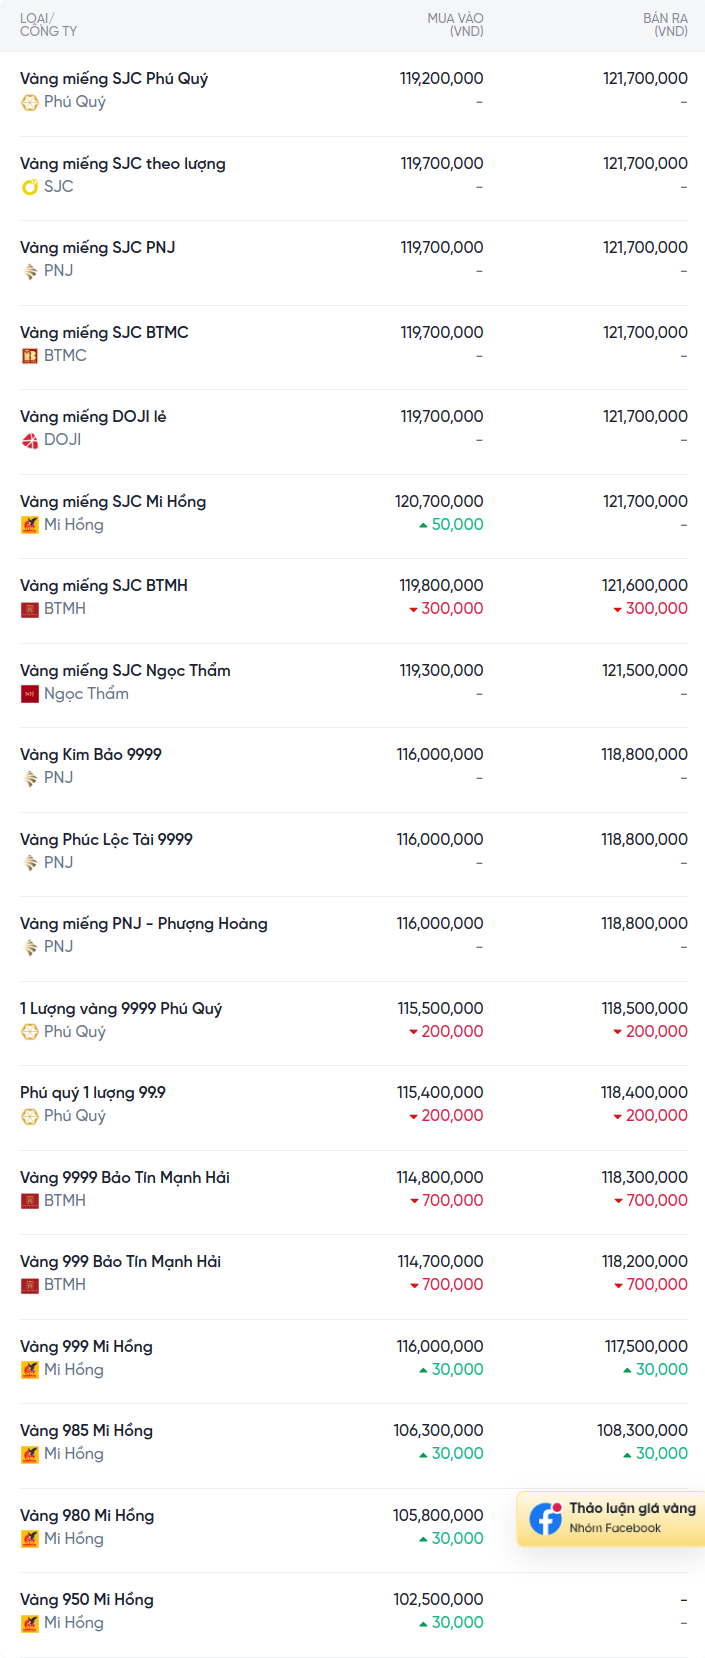Click the BTMC company logo icon

point(30,356)
